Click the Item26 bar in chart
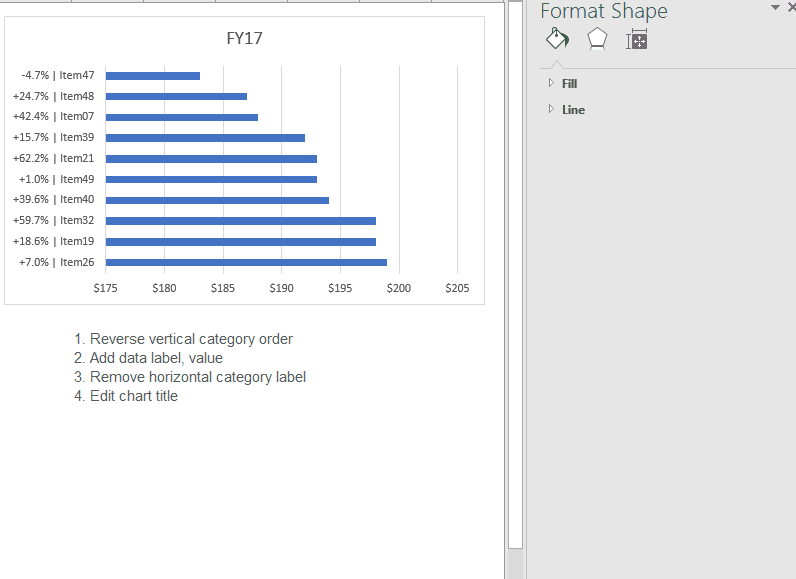Viewport: 796px width, 579px height. 245,262
